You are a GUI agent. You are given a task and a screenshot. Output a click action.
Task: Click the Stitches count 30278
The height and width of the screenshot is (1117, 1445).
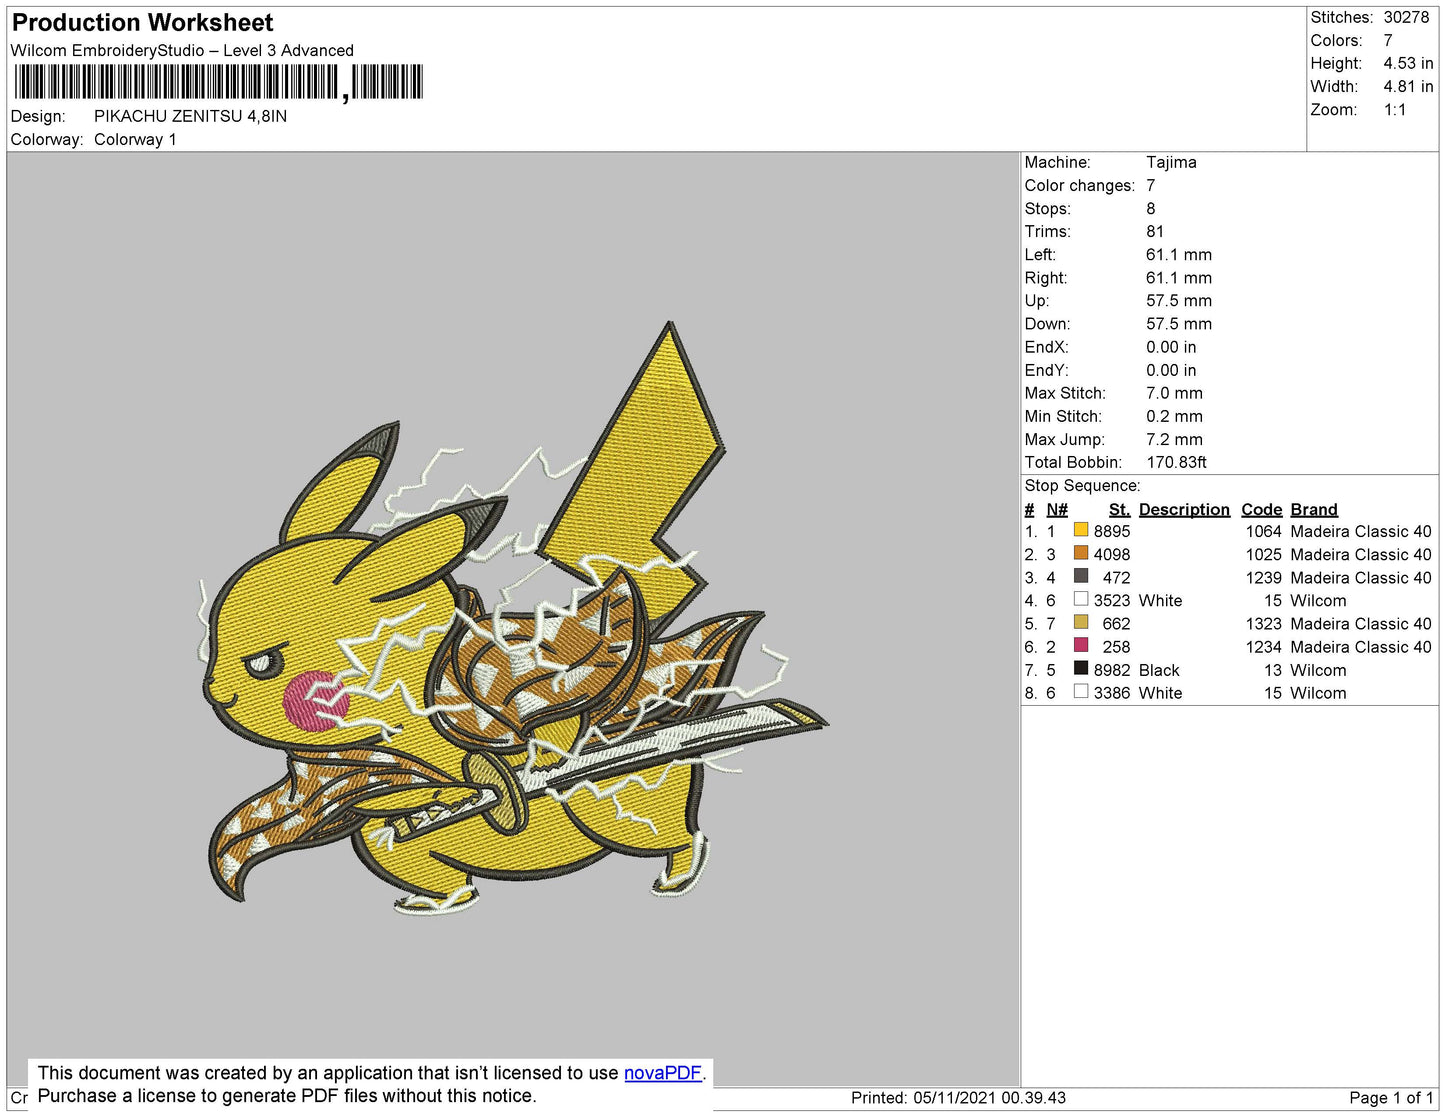(1406, 17)
